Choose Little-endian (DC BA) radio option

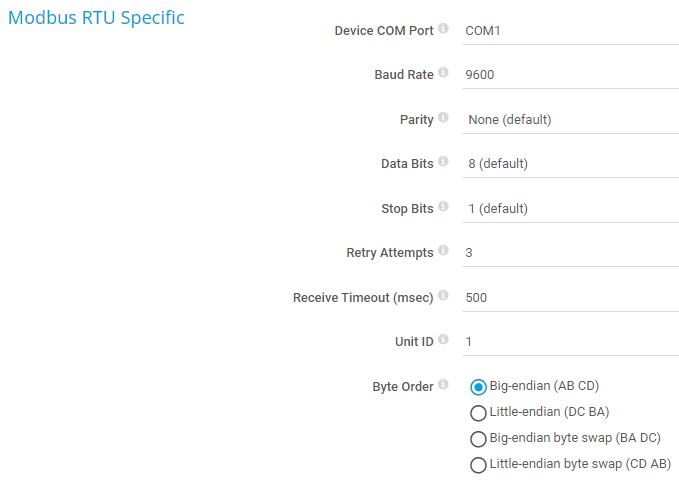479,412
